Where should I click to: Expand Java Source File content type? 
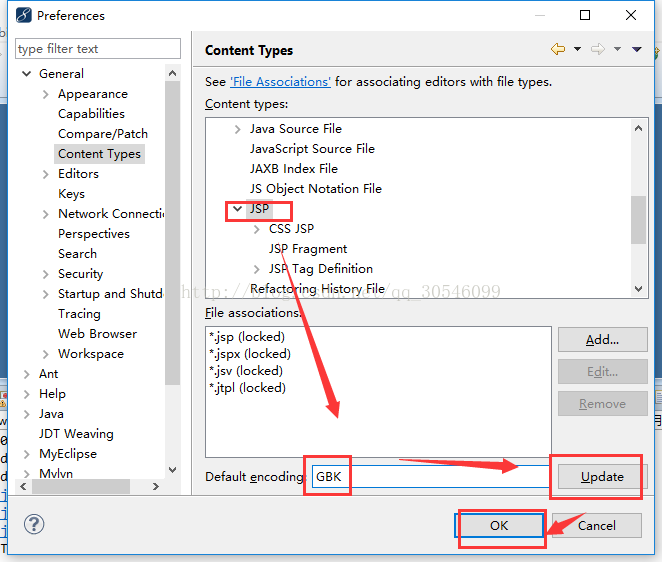pyautogui.click(x=238, y=129)
